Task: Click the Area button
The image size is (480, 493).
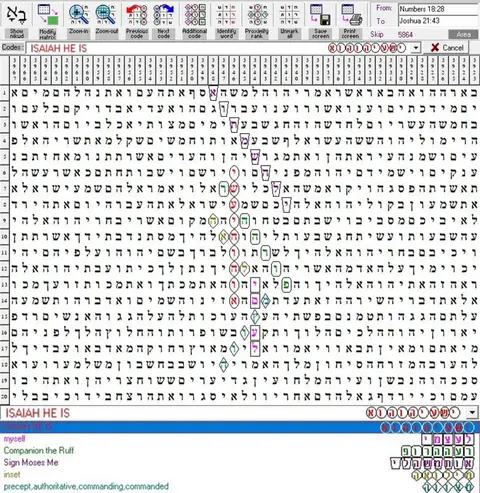Action: point(463,34)
